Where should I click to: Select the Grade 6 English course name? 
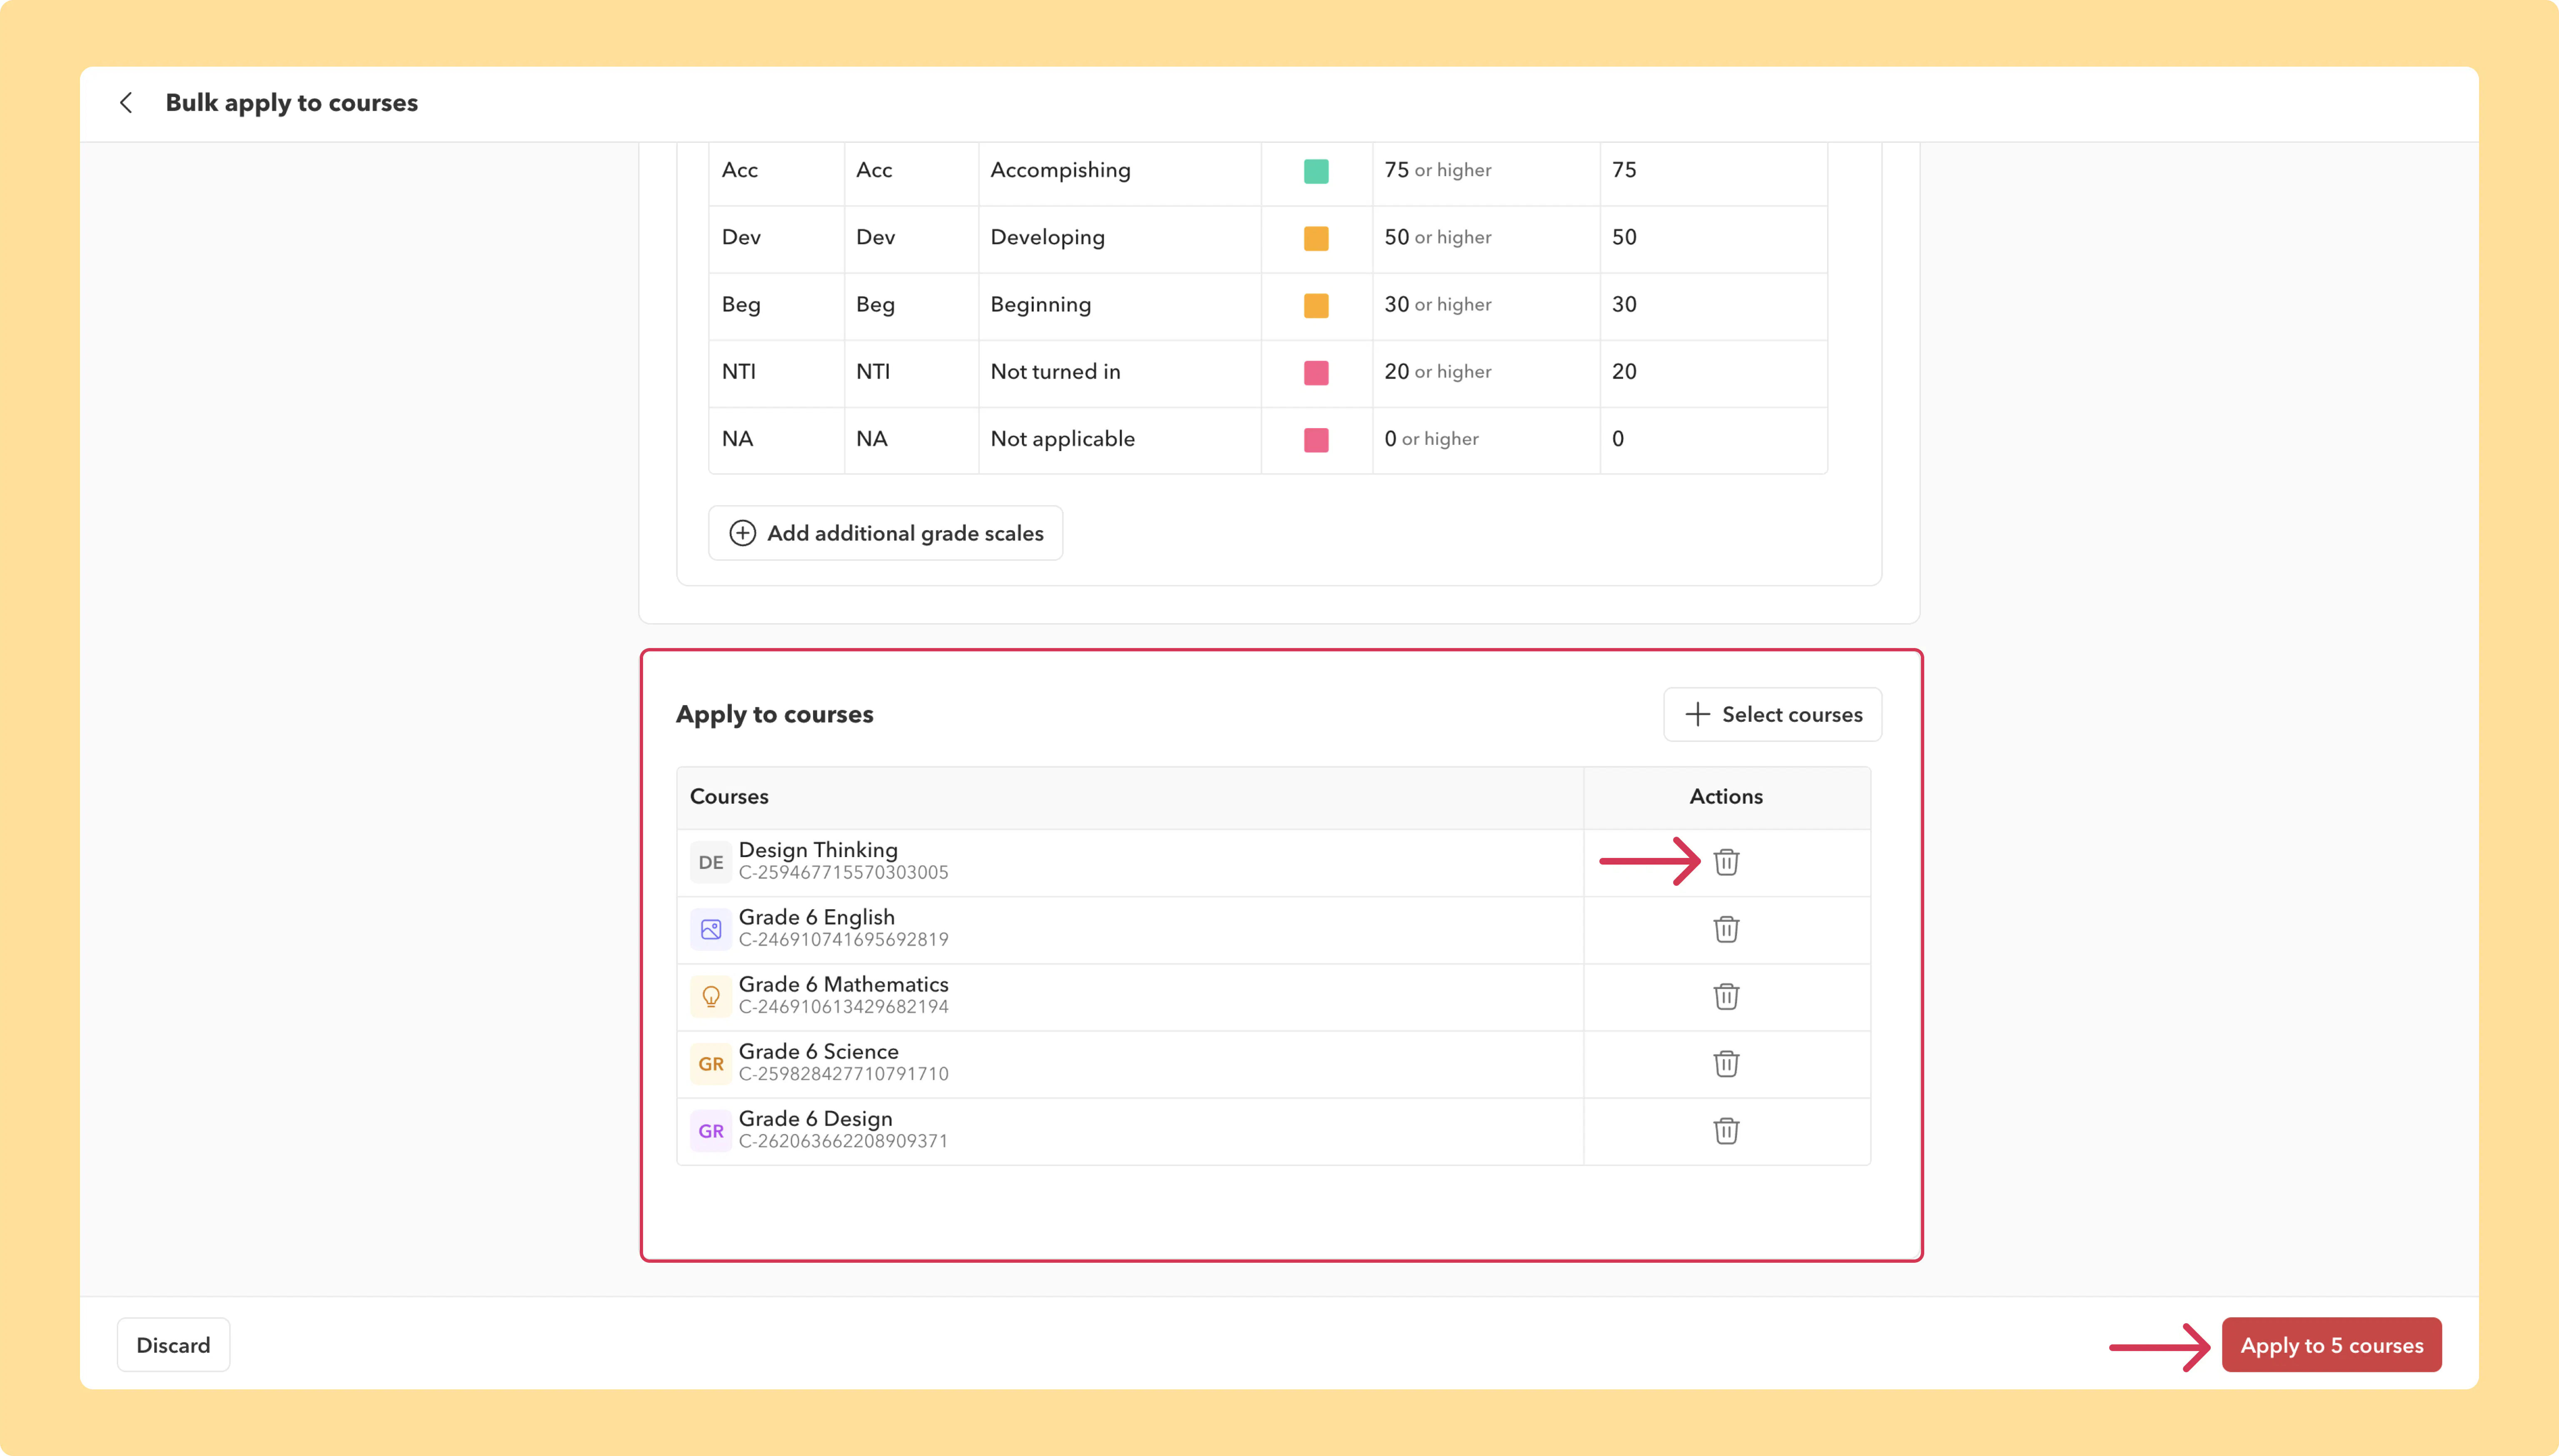[x=817, y=917]
